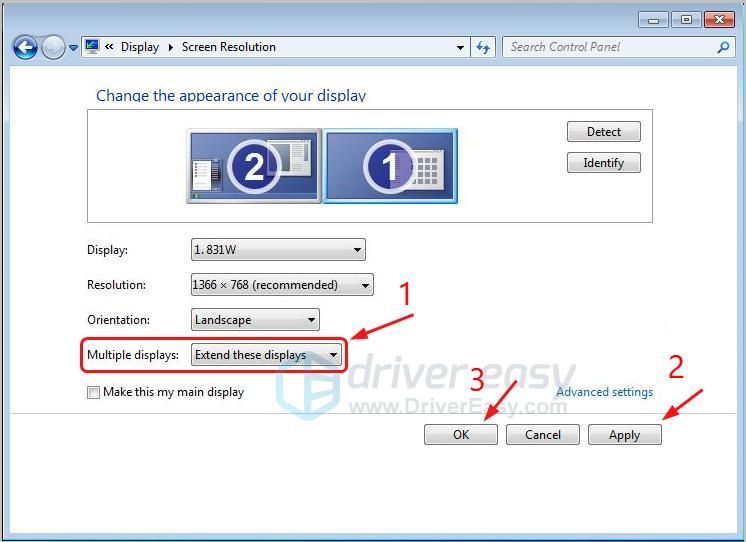
Task: Click the 'Display:' label
Action: [108, 250]
